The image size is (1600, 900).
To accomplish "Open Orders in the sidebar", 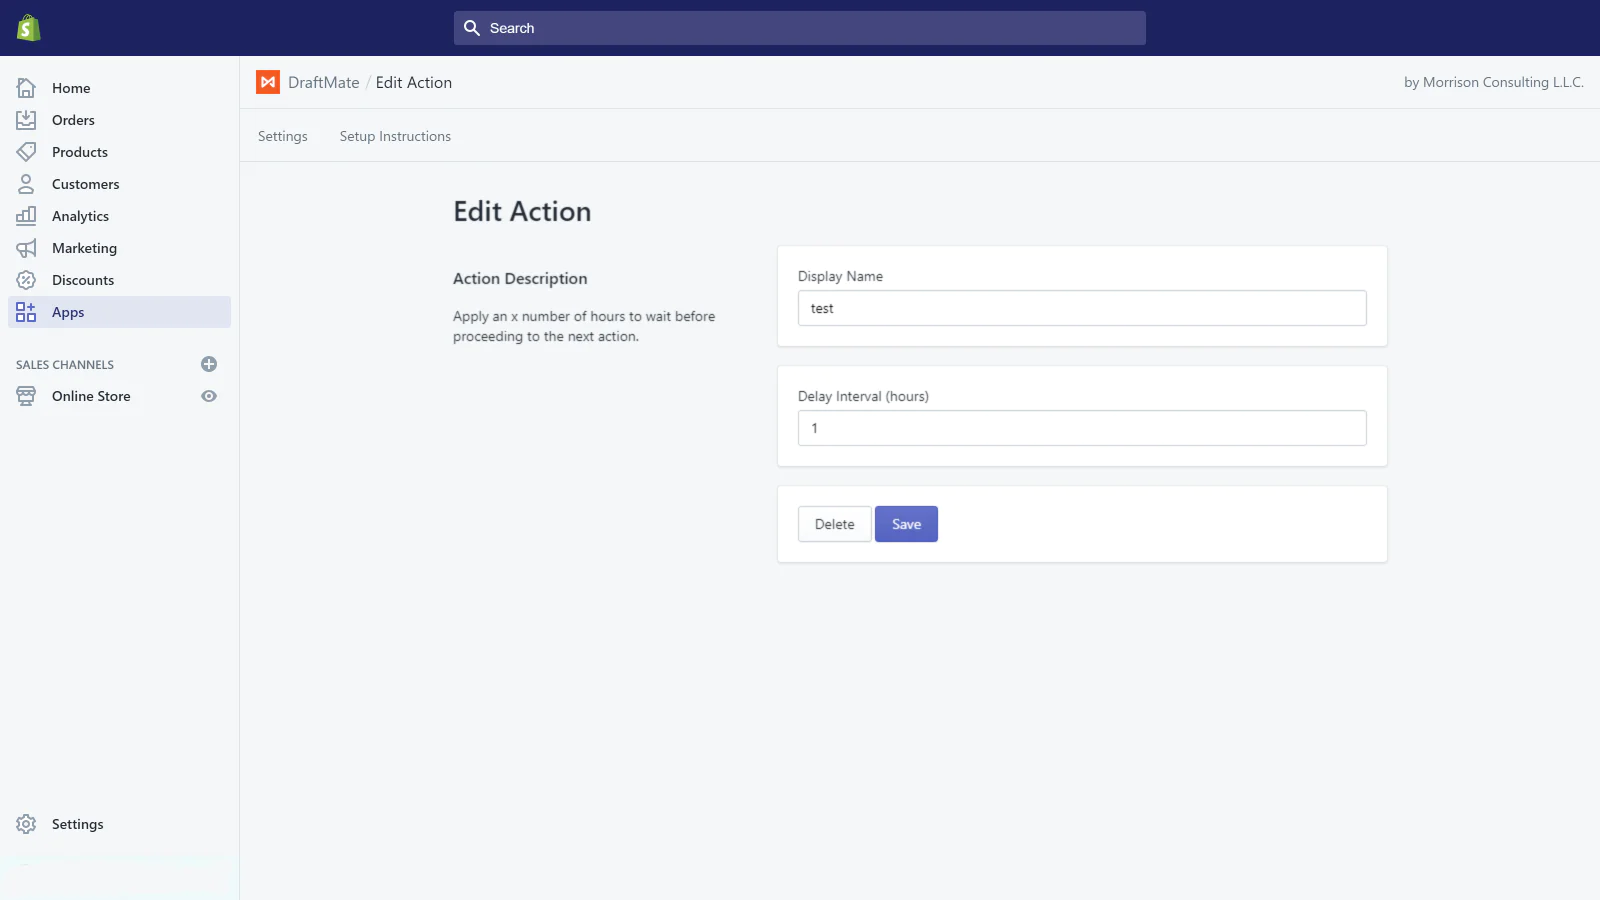I will (x=119, y=120).
